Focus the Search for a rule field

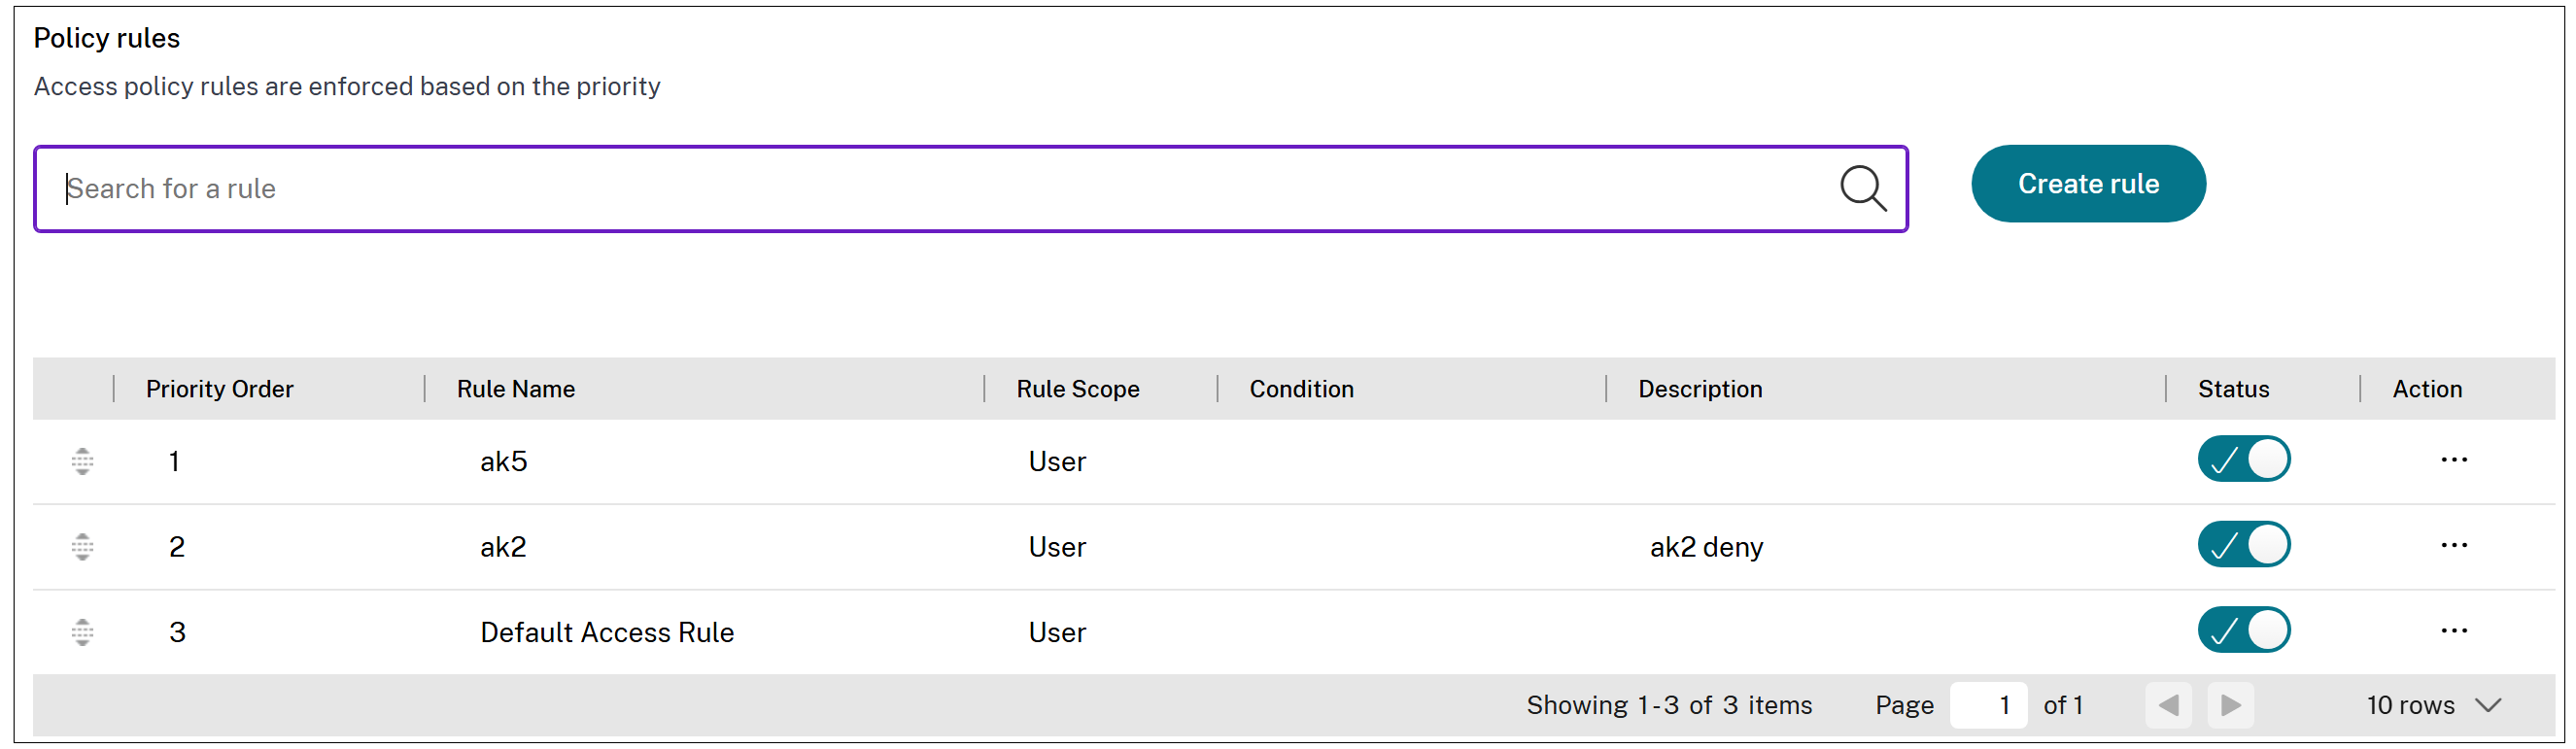pos(940,189)
